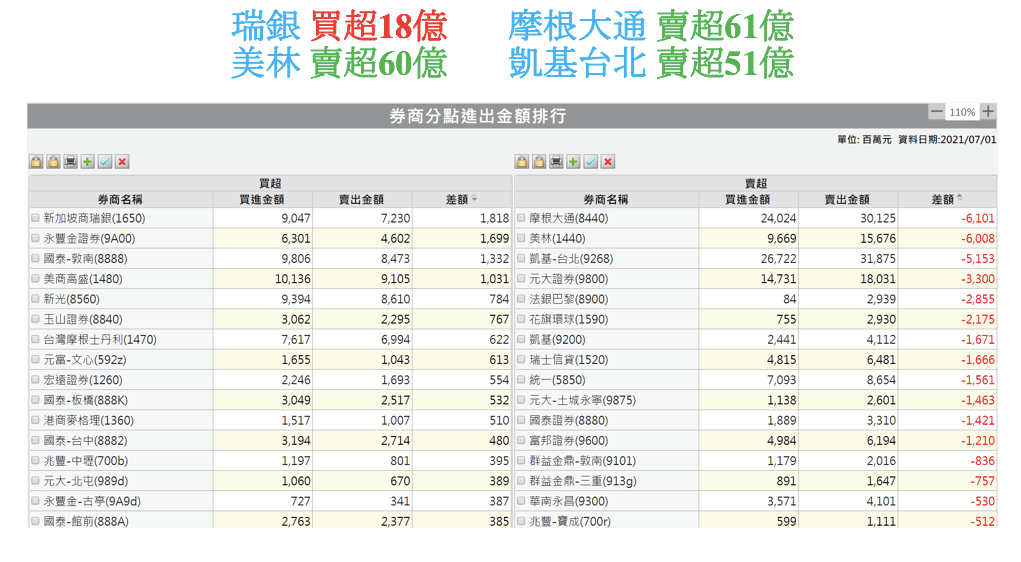1021x562 pixels.
Task: Click the 110% zoom level field
Action: [962, 112]
